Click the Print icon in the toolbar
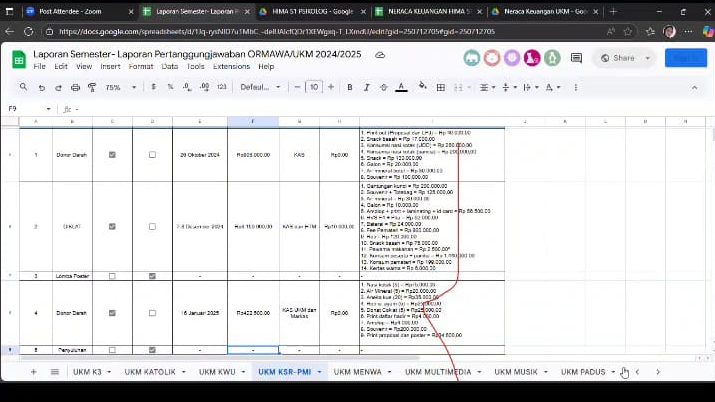This screenshot has height=402, width=715. point(76,87)
